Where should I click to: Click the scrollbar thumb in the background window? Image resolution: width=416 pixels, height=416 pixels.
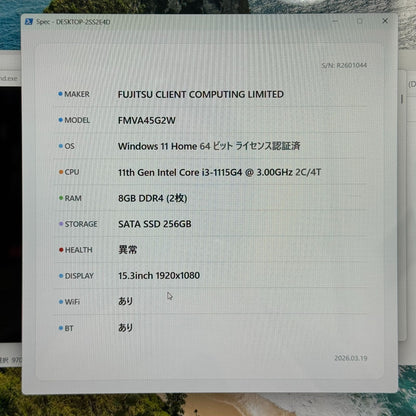click(402, 99)
